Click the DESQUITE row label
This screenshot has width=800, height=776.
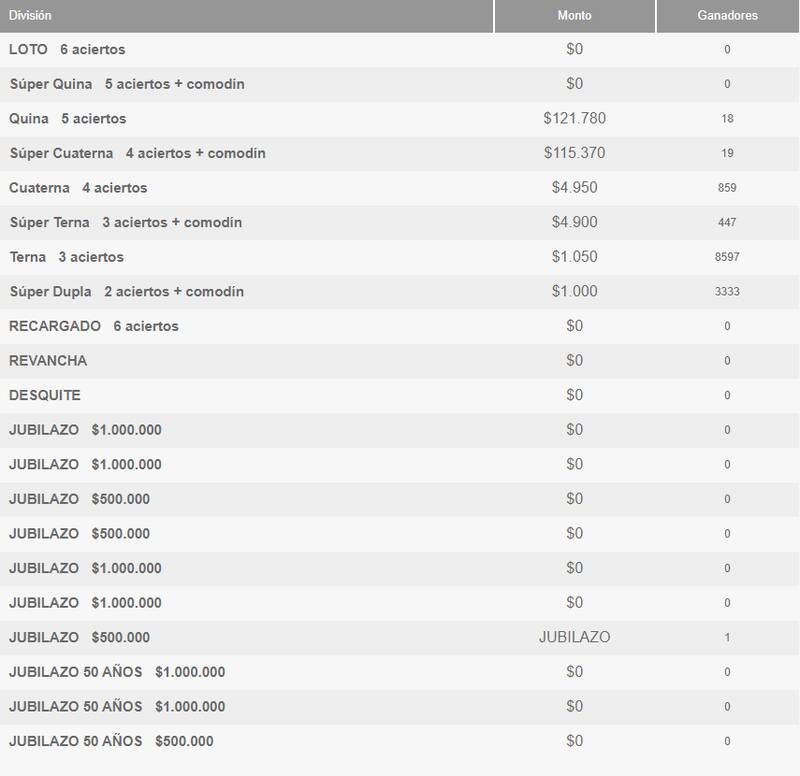pos(45,395)
